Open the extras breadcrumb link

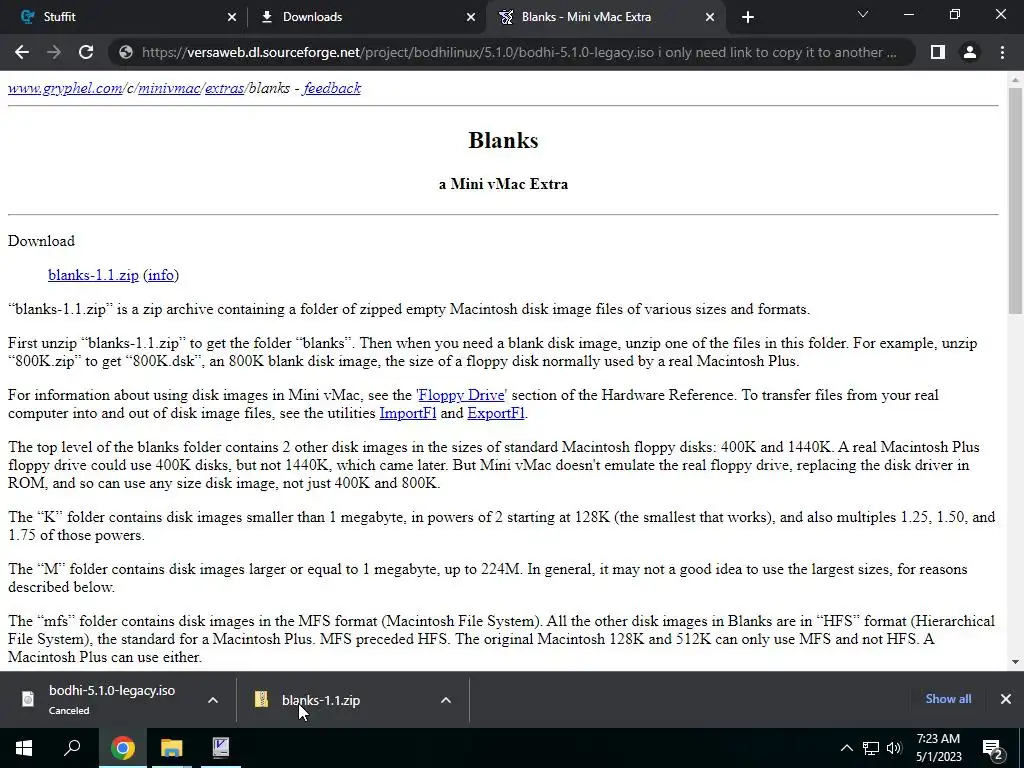click(x=225, y=88)
